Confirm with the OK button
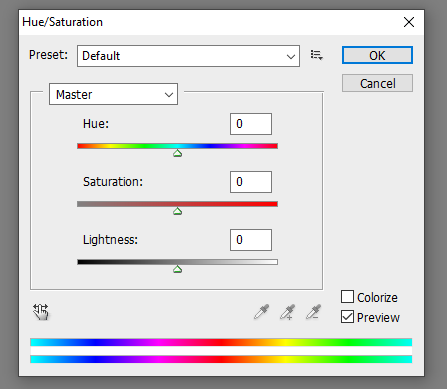Screen dimensions: 447x389 point(377,55)
